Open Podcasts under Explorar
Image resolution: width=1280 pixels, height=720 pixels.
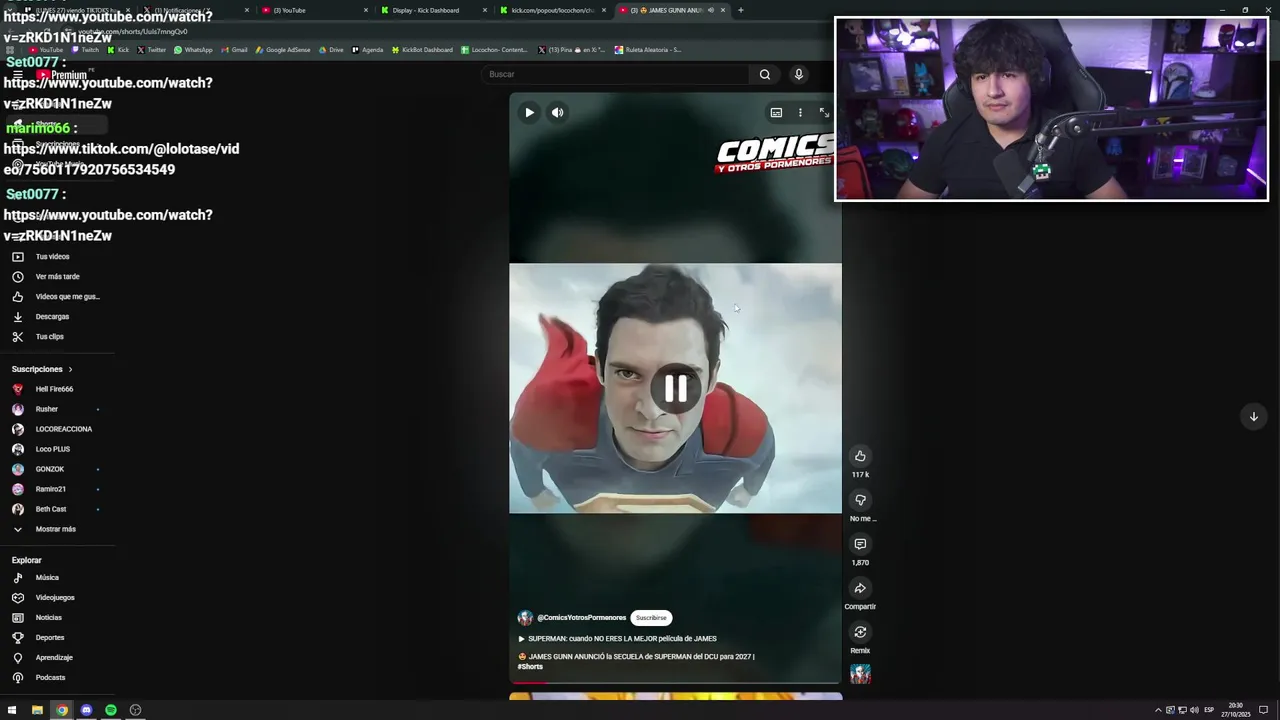click(x=50, y=678)
